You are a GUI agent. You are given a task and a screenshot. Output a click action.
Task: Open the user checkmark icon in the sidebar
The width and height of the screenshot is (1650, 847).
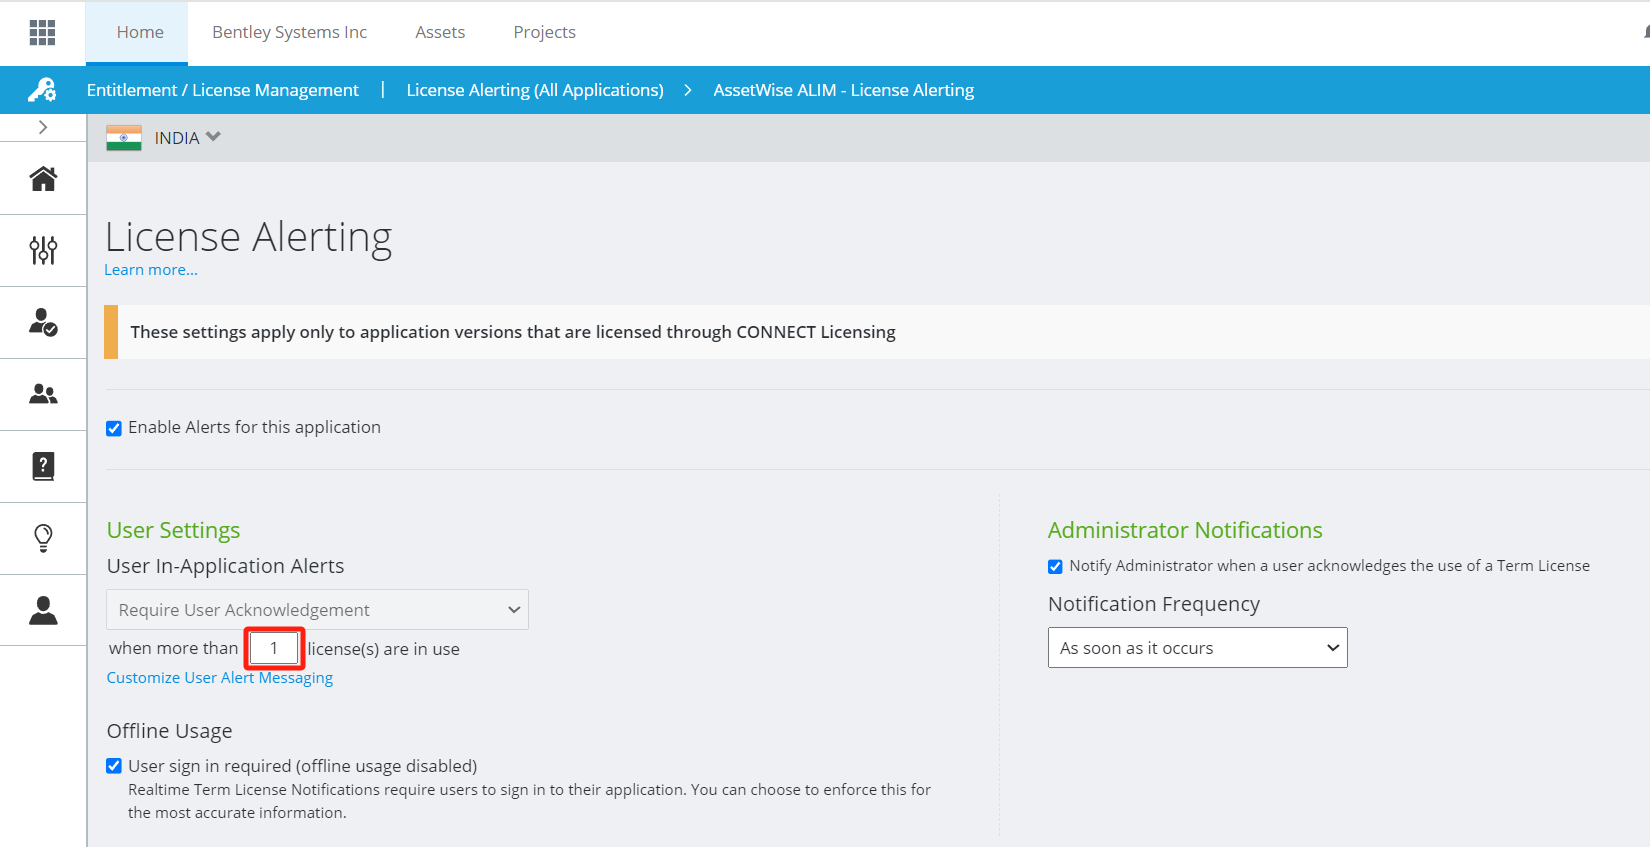[x=43, y=322]
